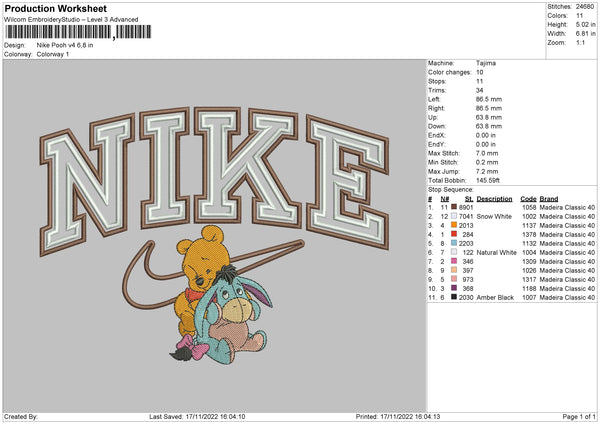Pick the red swatch for code 1378
The height and width of the screenshot is (424, 600).
pos(454,234)
